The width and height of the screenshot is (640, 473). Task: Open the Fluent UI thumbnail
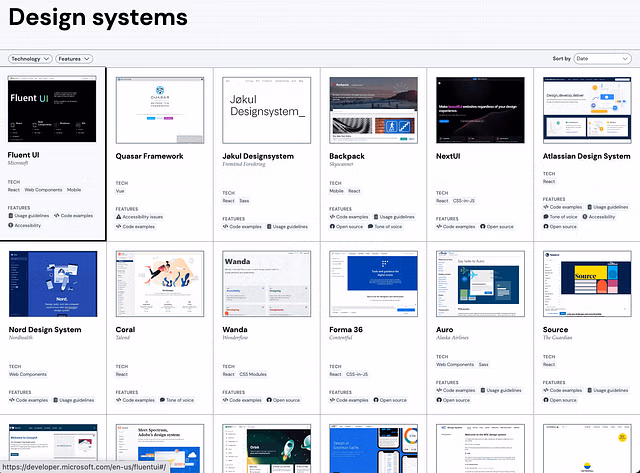pos(52,109)
